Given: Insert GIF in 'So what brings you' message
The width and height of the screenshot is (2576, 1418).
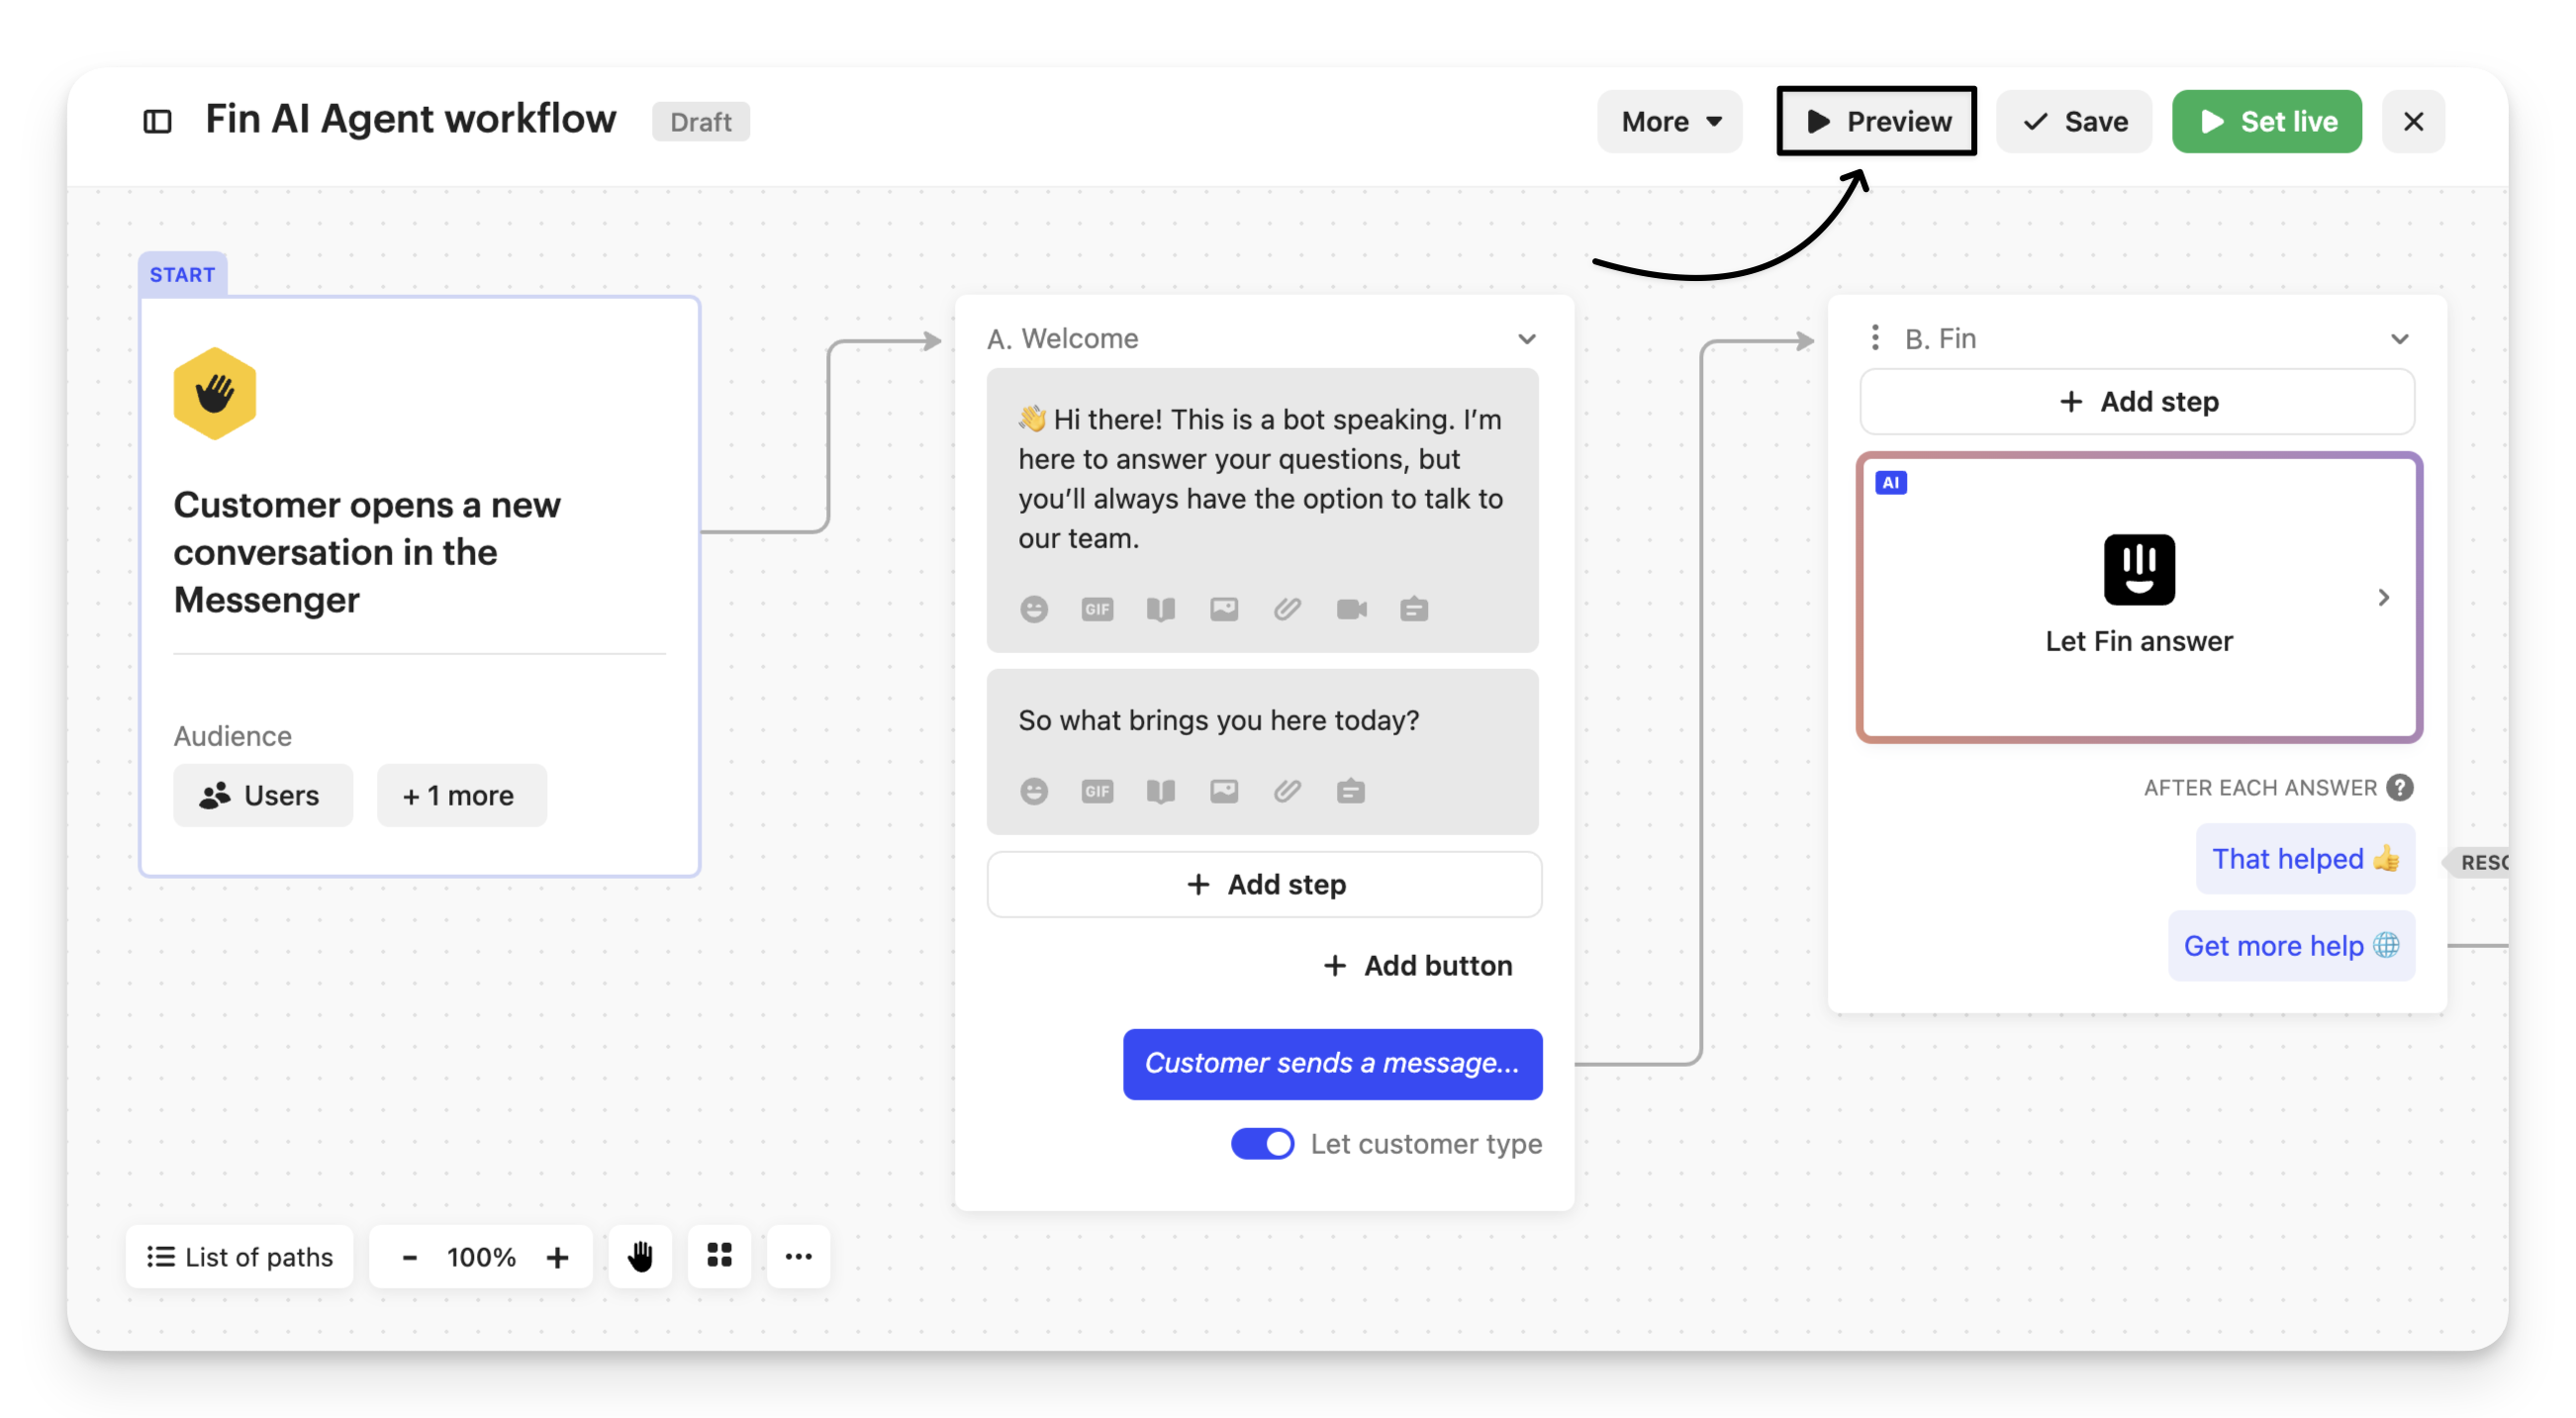Looking at the screenshot, I should [1097, 791].
